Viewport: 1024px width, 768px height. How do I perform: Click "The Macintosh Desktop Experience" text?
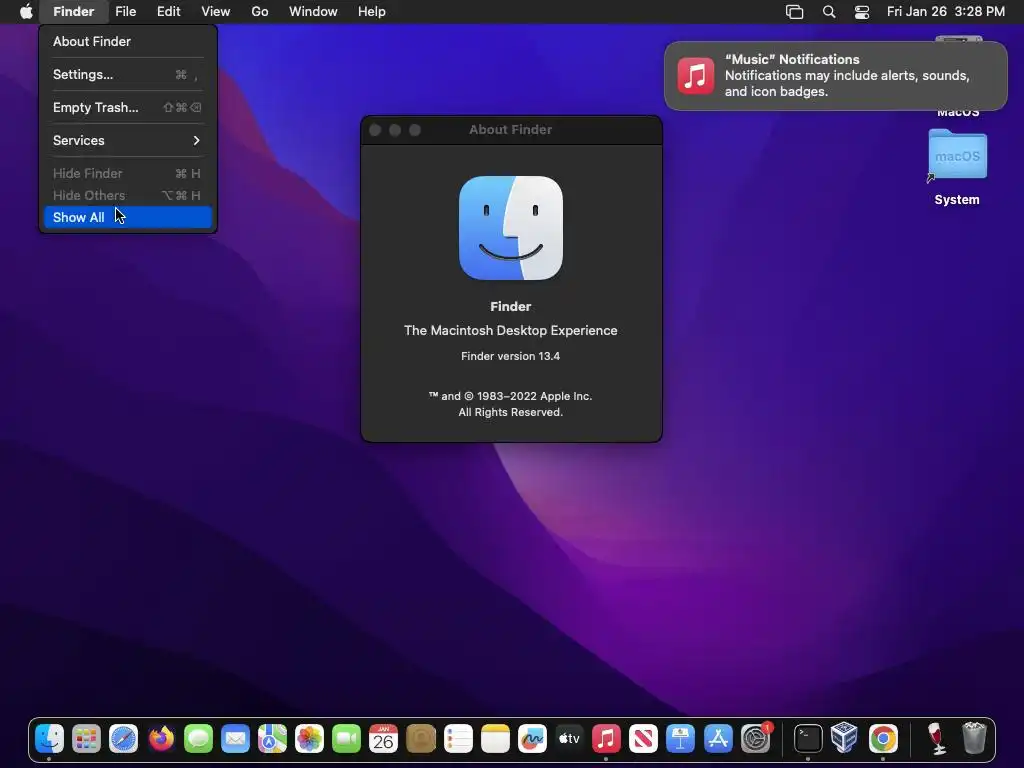click(x=511, y=330)
